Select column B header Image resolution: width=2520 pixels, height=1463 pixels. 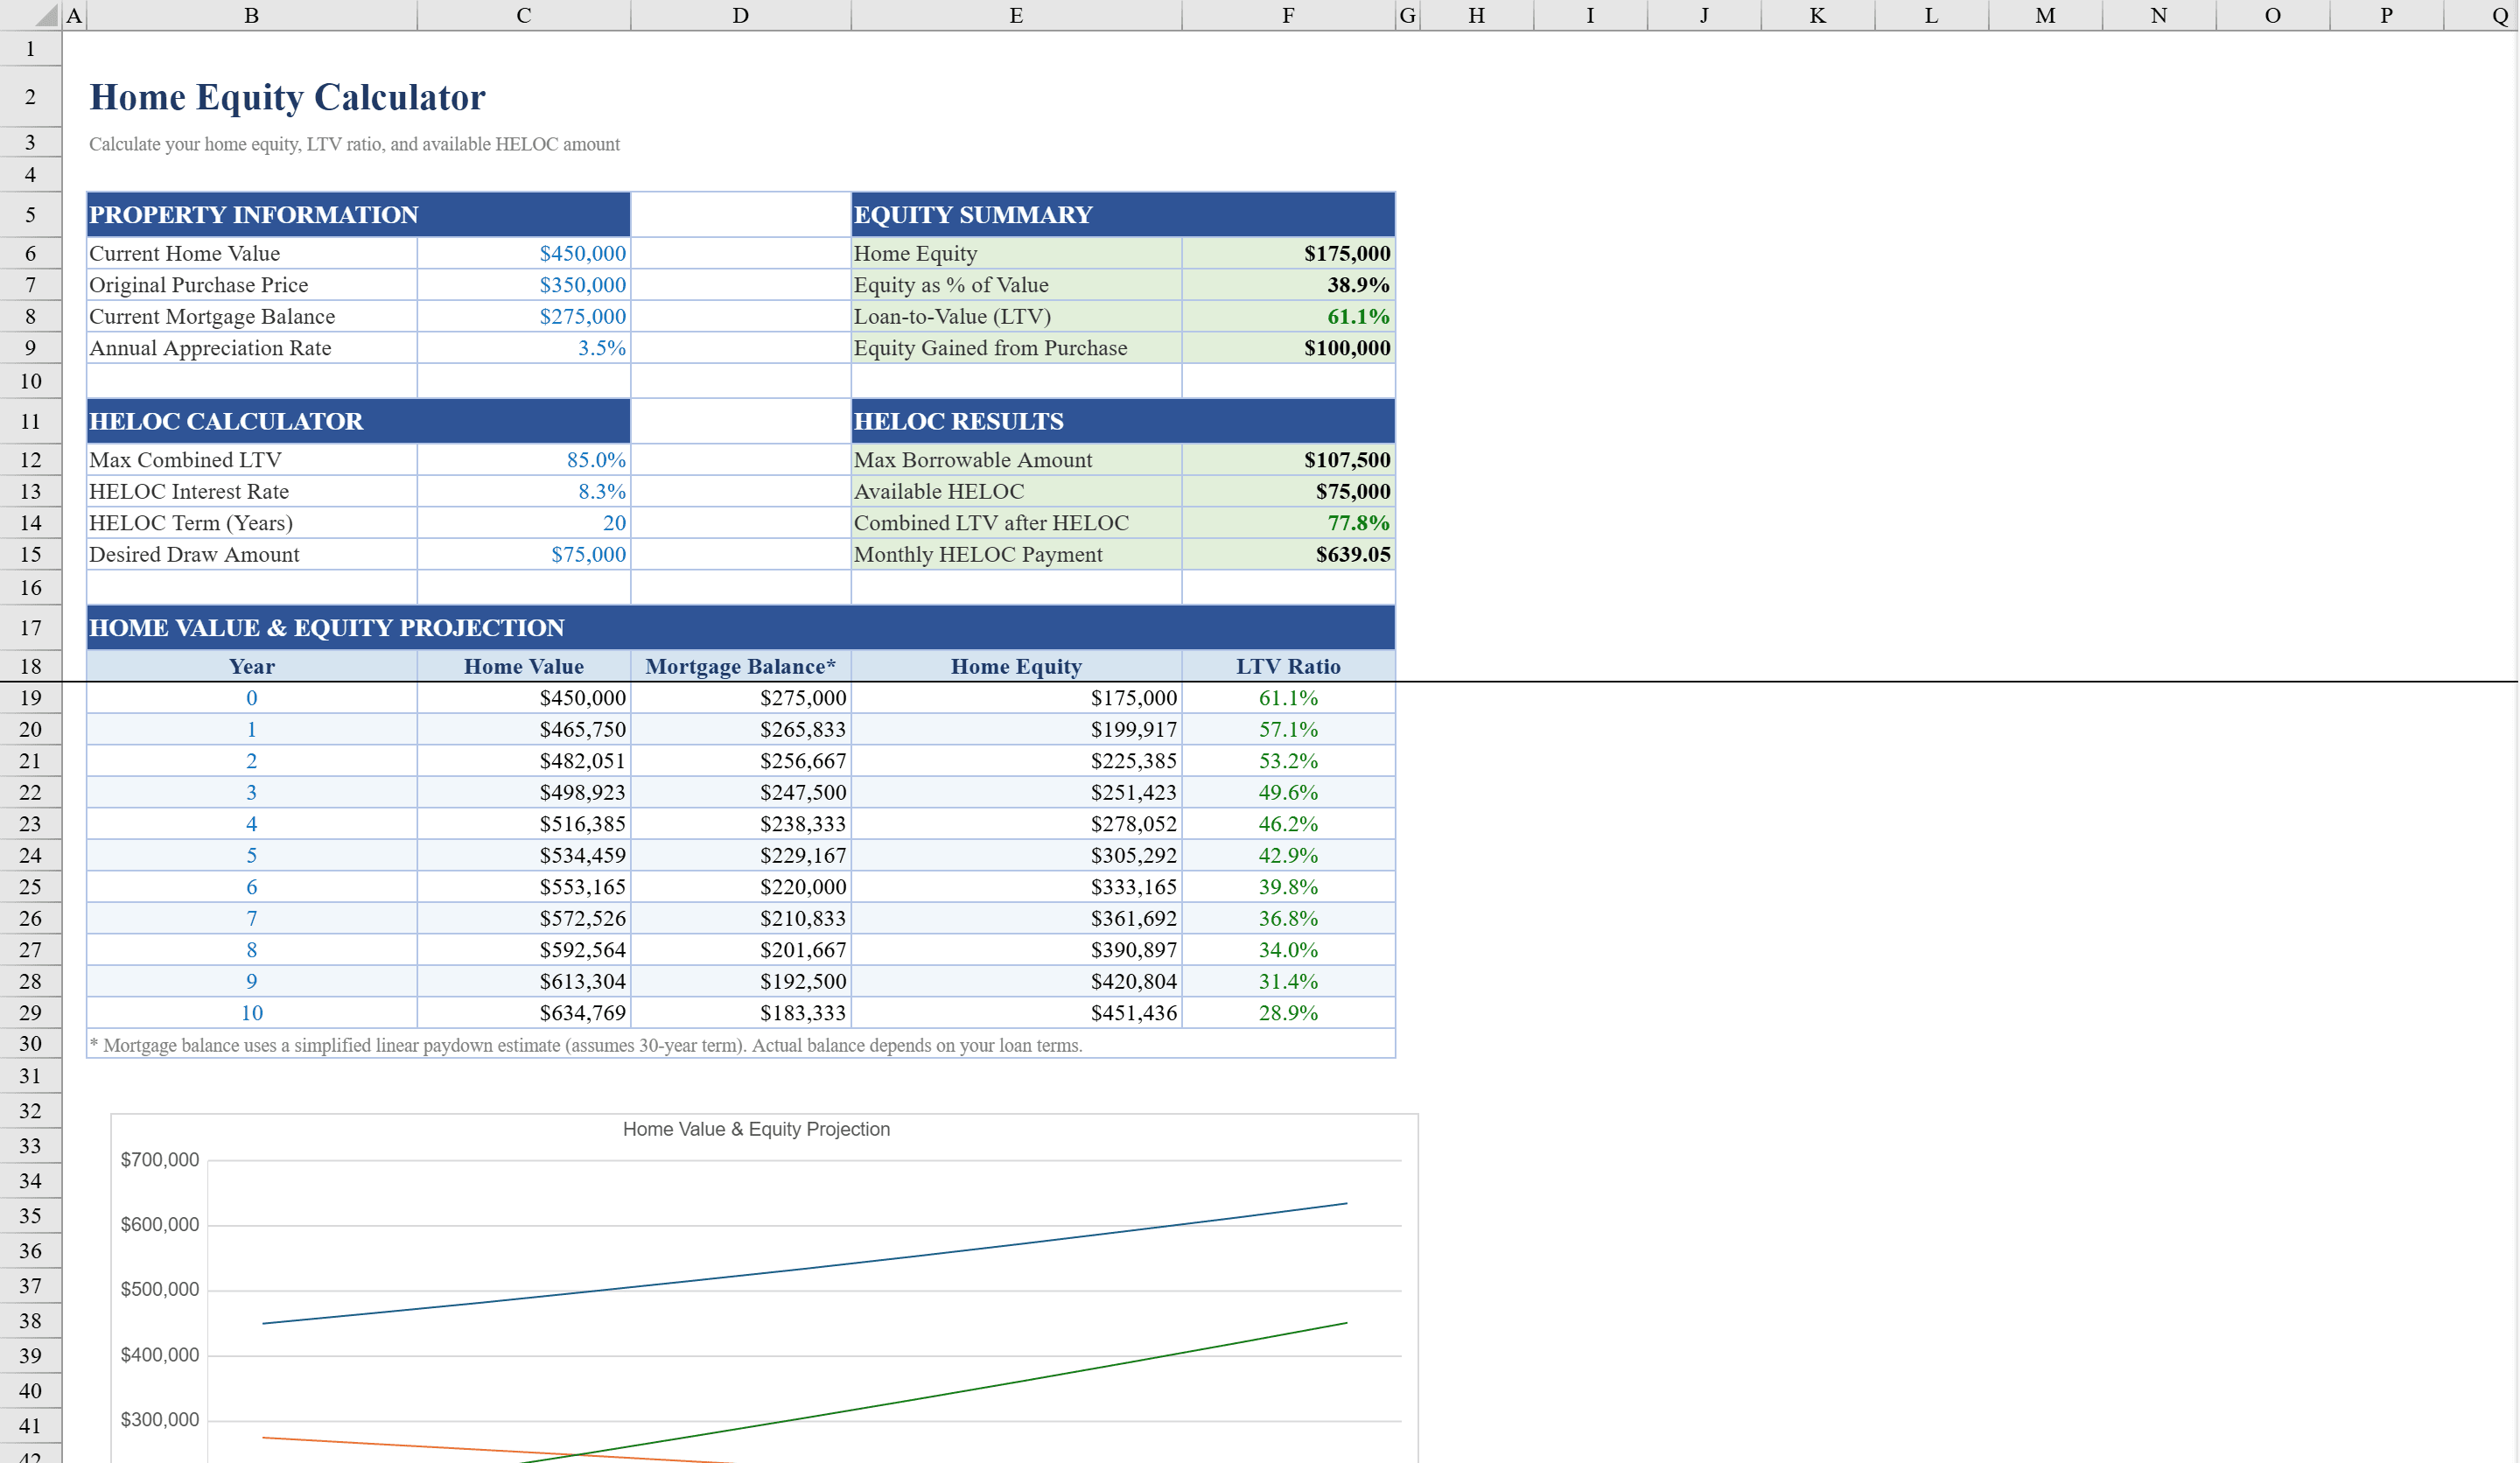252,15
